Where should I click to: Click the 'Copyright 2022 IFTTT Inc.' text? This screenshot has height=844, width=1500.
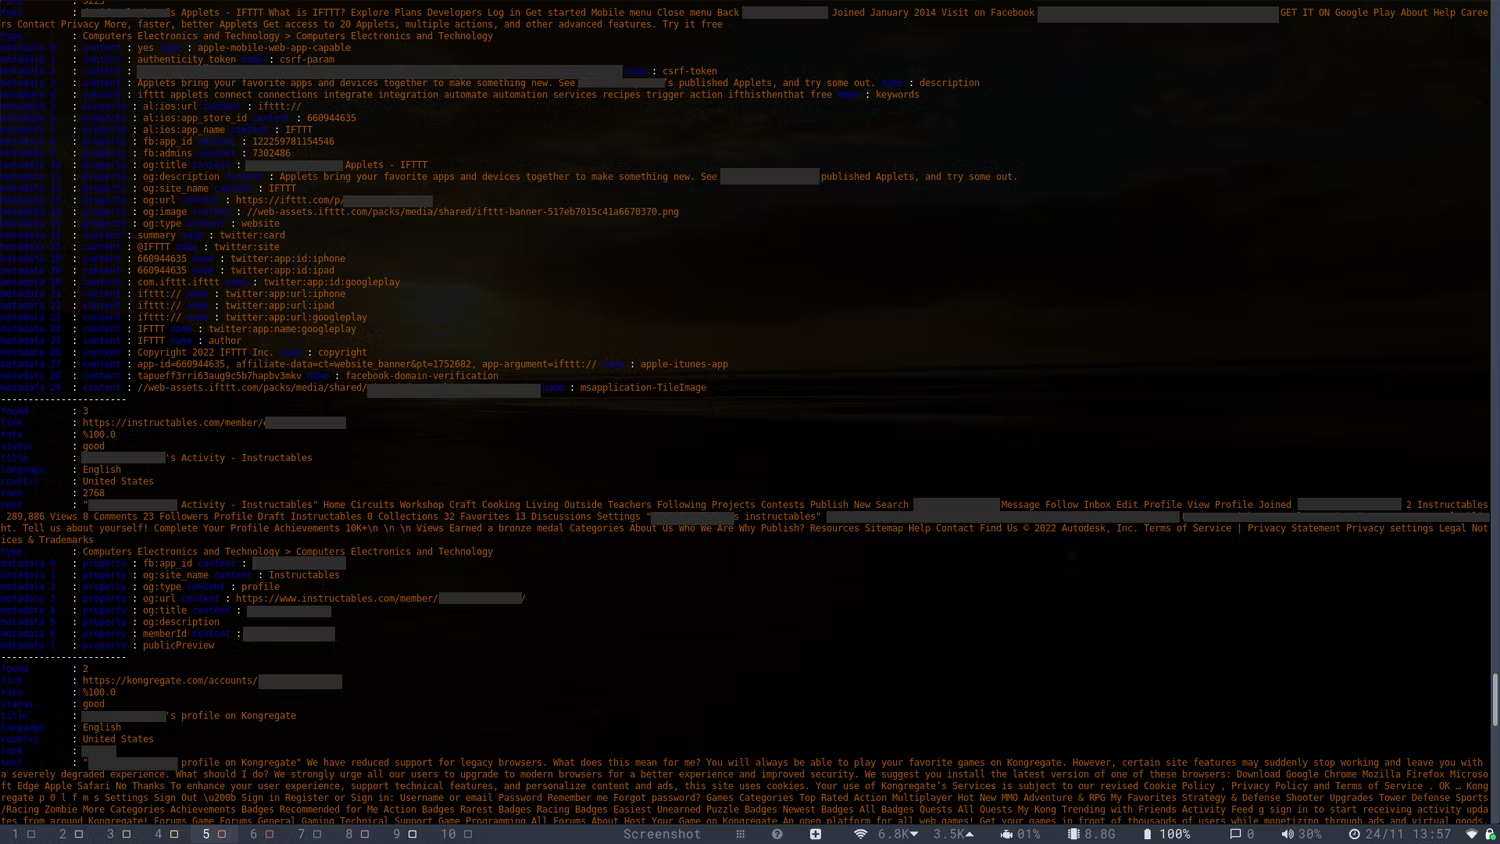205,353
